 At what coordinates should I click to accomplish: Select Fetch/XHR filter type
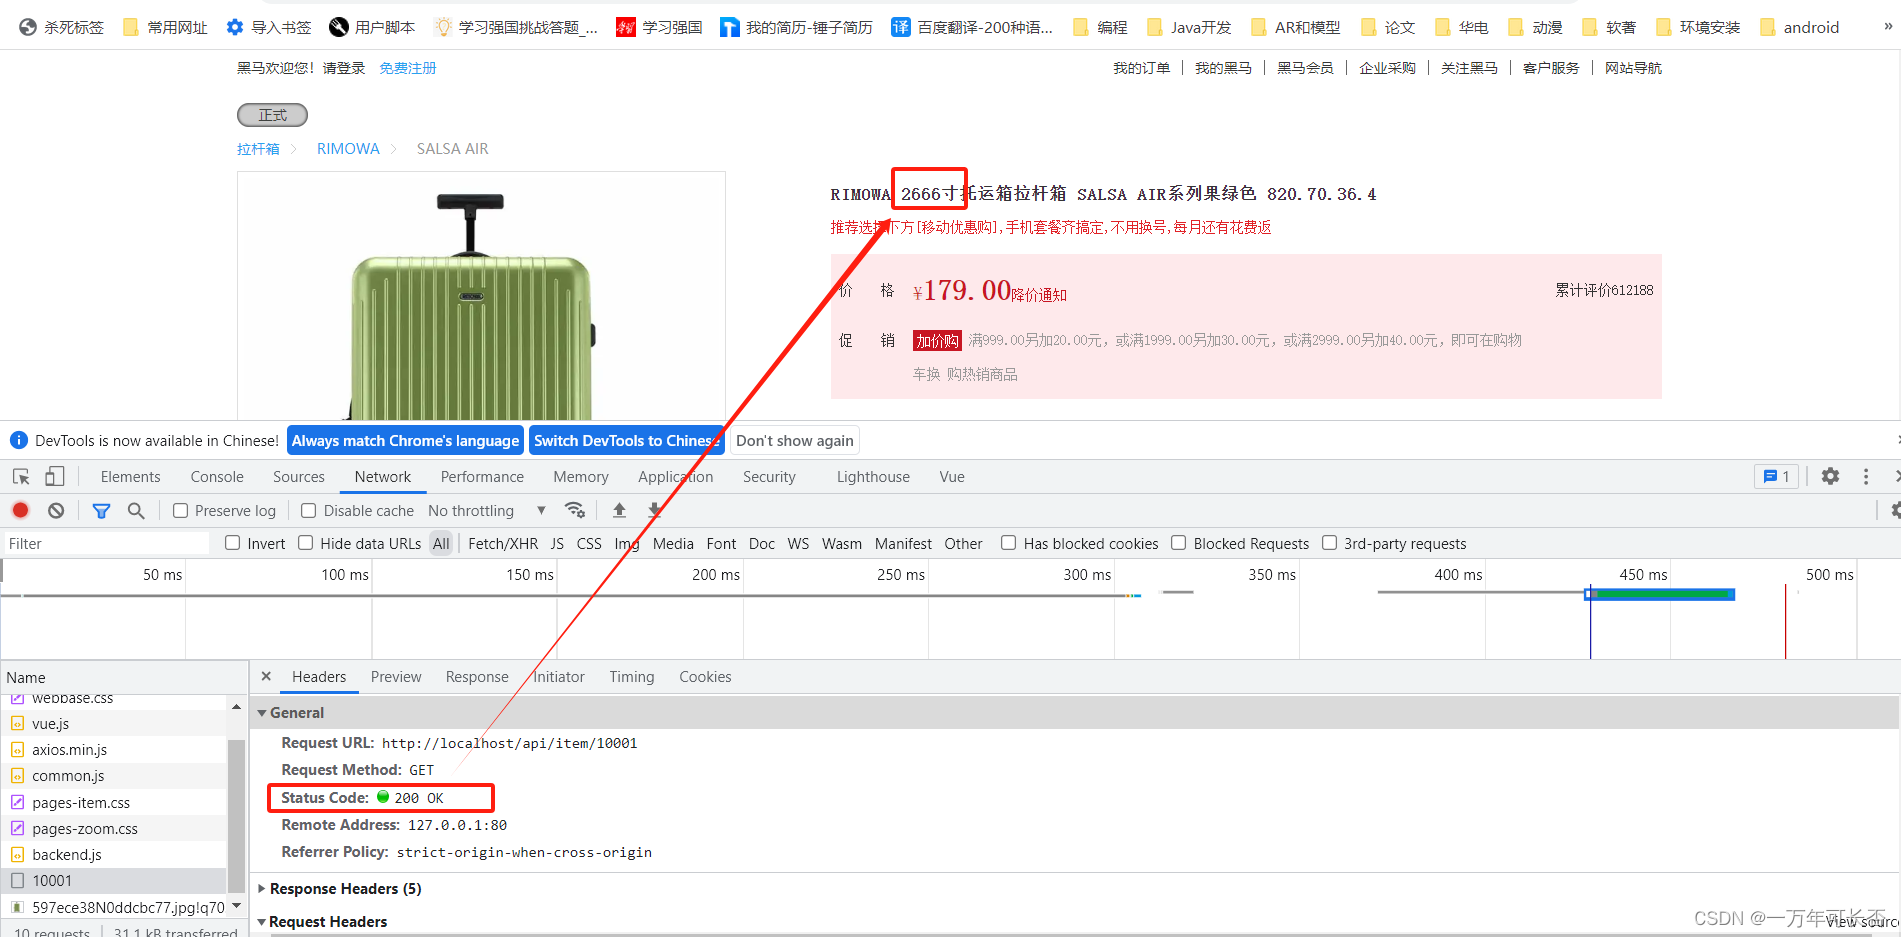(x=503, y=543)
